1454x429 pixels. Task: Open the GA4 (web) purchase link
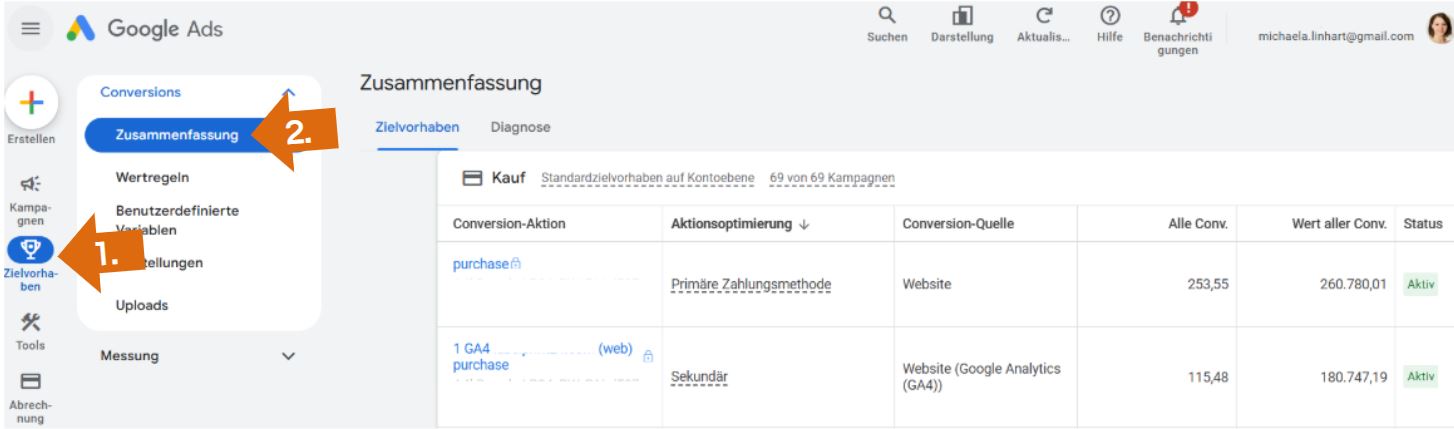[x=543, y=357]
